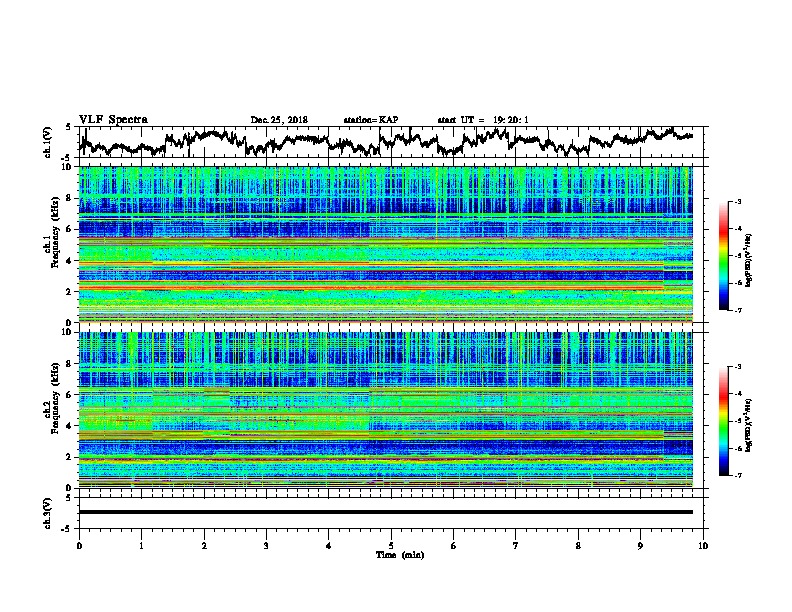Click time axis tick label '5'
The height and width of the screenshot is (612, 792).
pos(391,546)
